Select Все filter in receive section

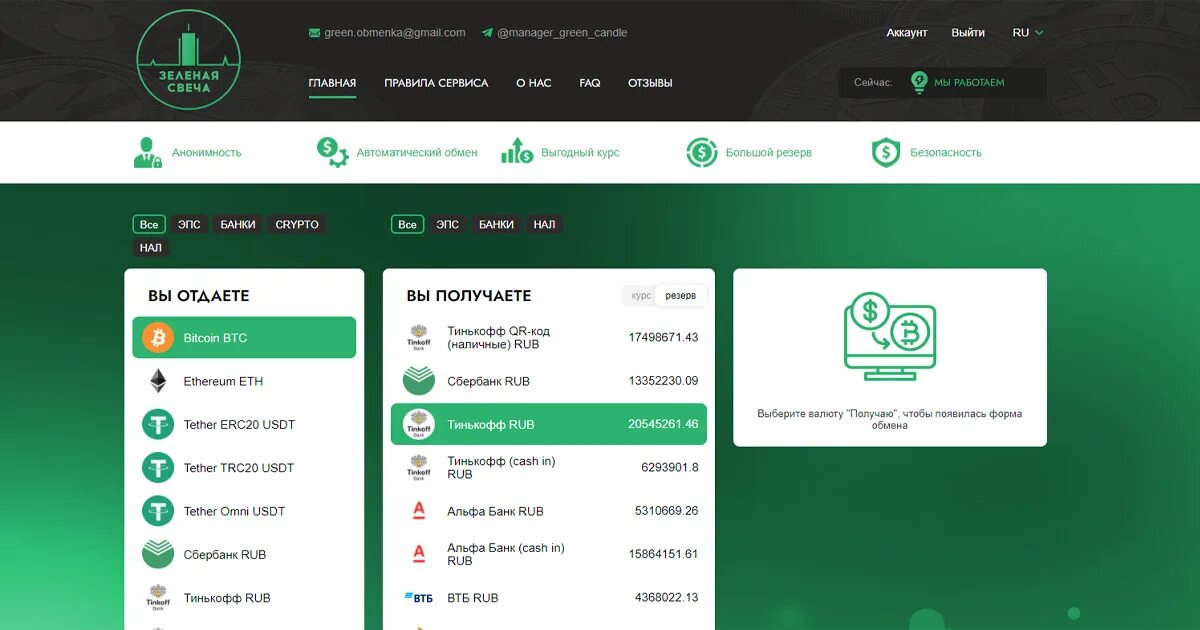tap(407, 224)
